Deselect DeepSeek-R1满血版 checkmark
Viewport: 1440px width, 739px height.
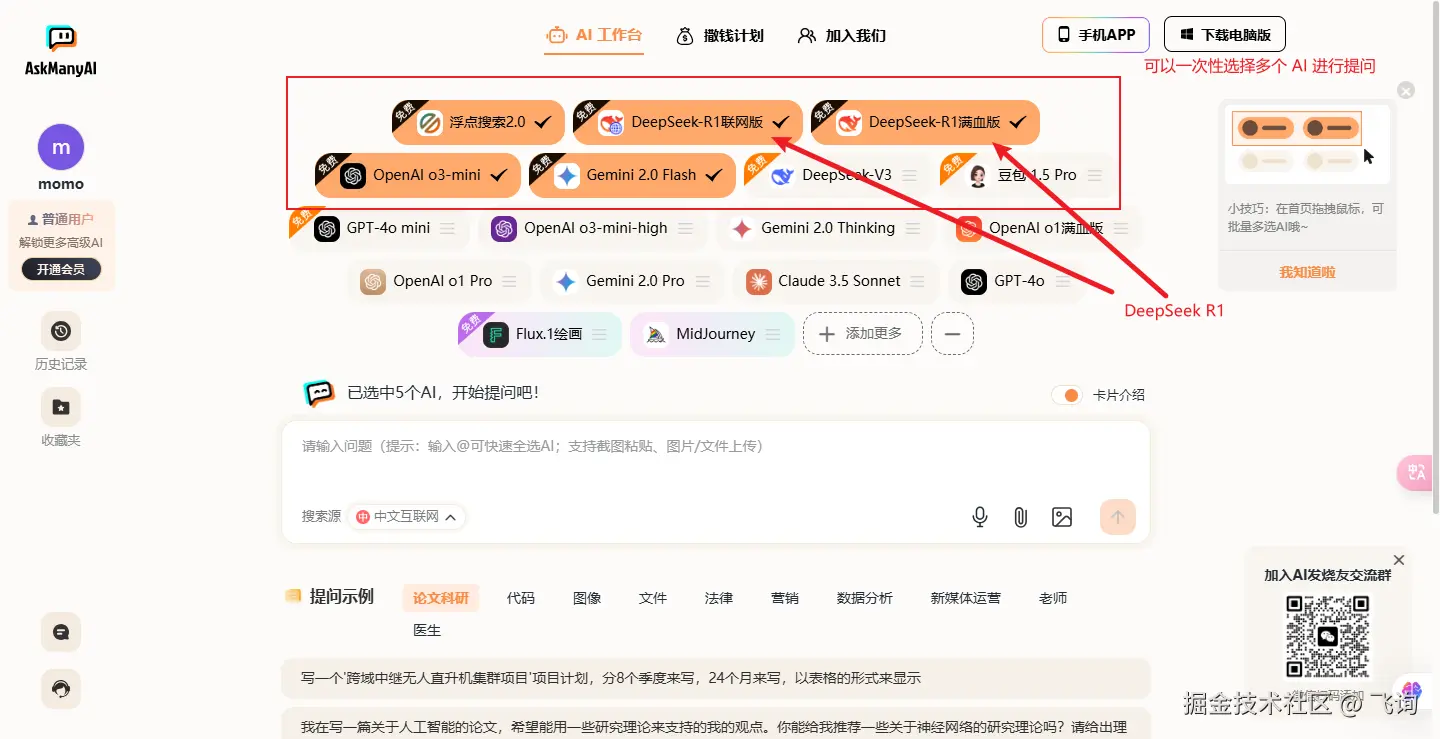point(1018,122)
